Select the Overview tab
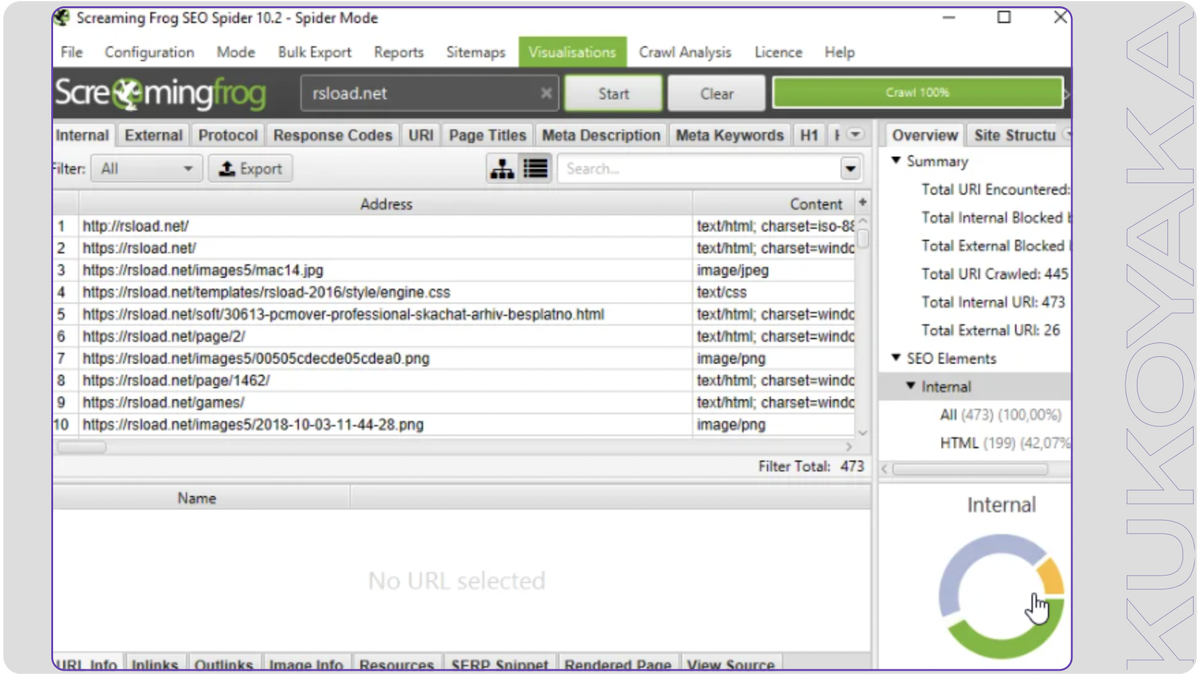Screen dimensions: 1200x675 pyautogui.click(x=925, y=135)
